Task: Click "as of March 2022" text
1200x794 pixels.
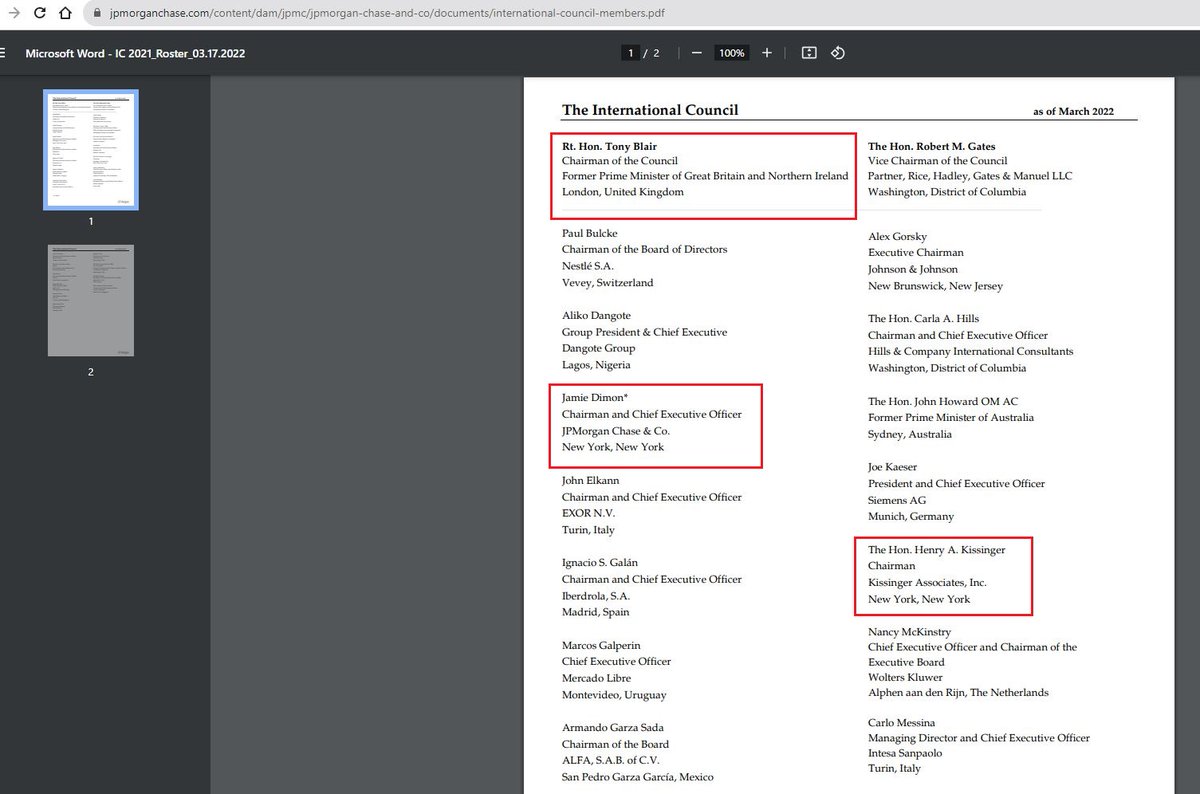Action: click(x=1073, y=112)
